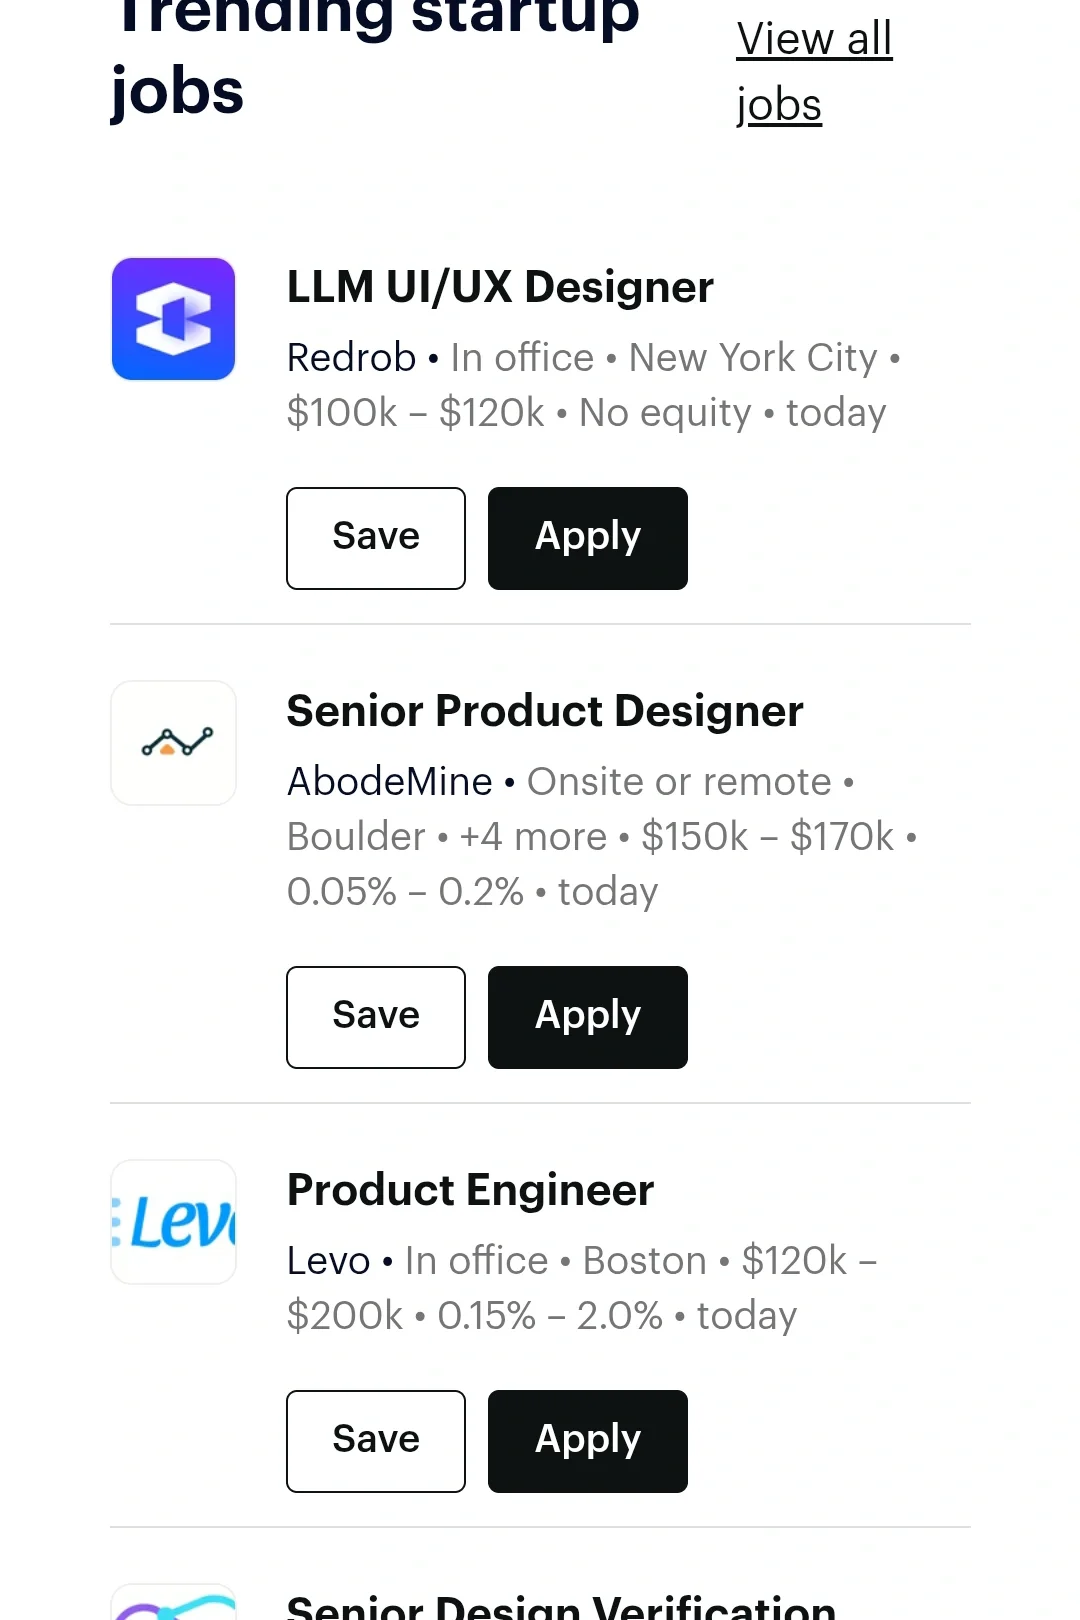Image resolution: width=1080 pixels, height=1620 pixels.
Task: Click the AbodeMine company name
Action: pos(389,782)
